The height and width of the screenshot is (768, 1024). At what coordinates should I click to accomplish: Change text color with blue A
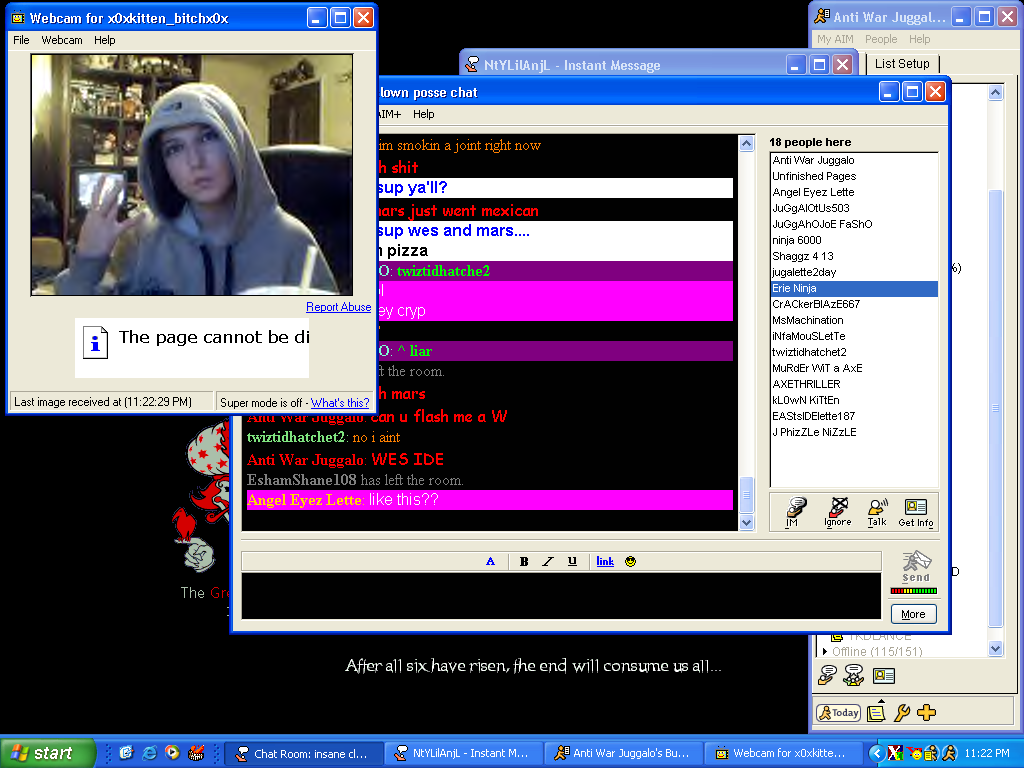[x=490, y=561]
